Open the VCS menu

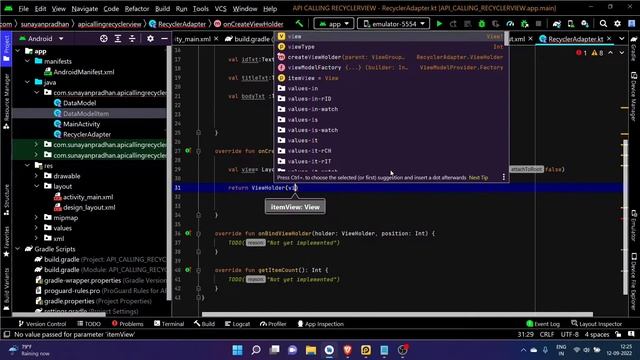coord(220,9)
